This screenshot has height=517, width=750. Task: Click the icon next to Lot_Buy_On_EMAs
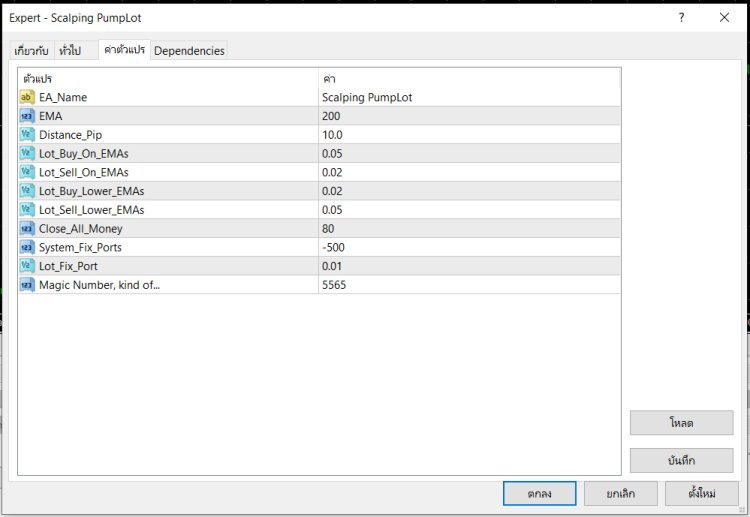27,154
